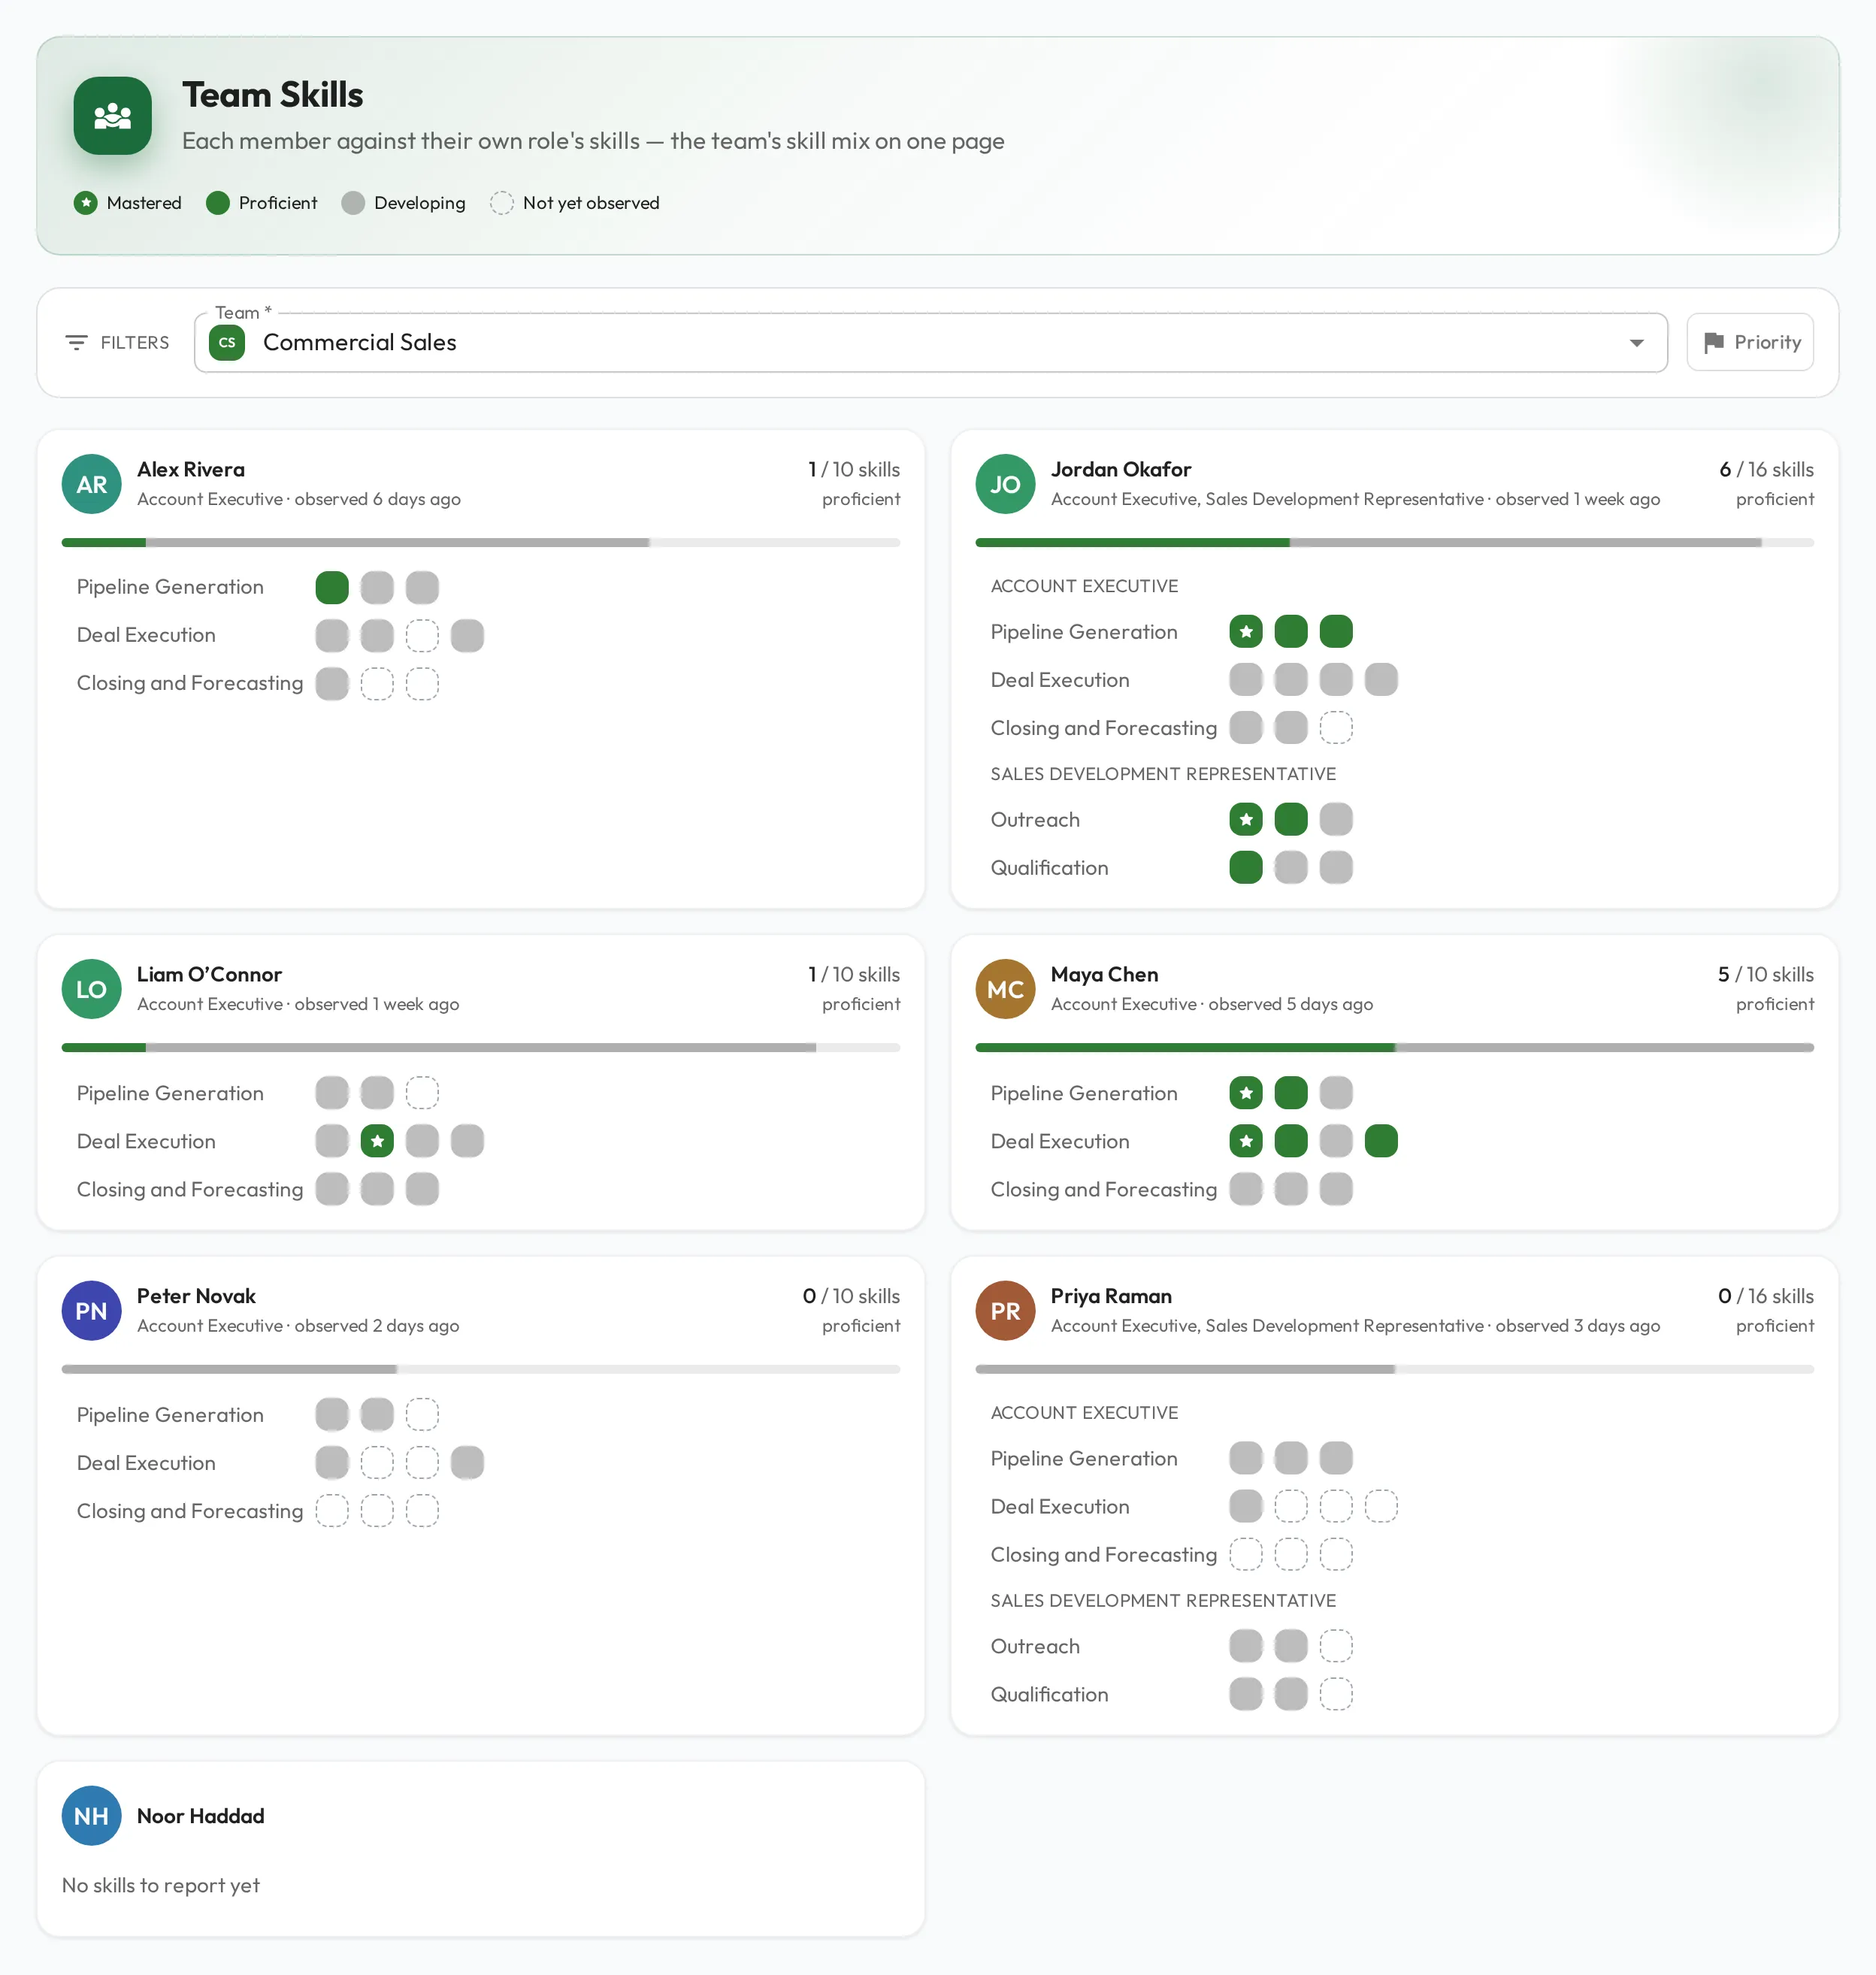The image size is (1876, 1975).
Task: Toggle the Priority flag button
Action: (1750, 343)
